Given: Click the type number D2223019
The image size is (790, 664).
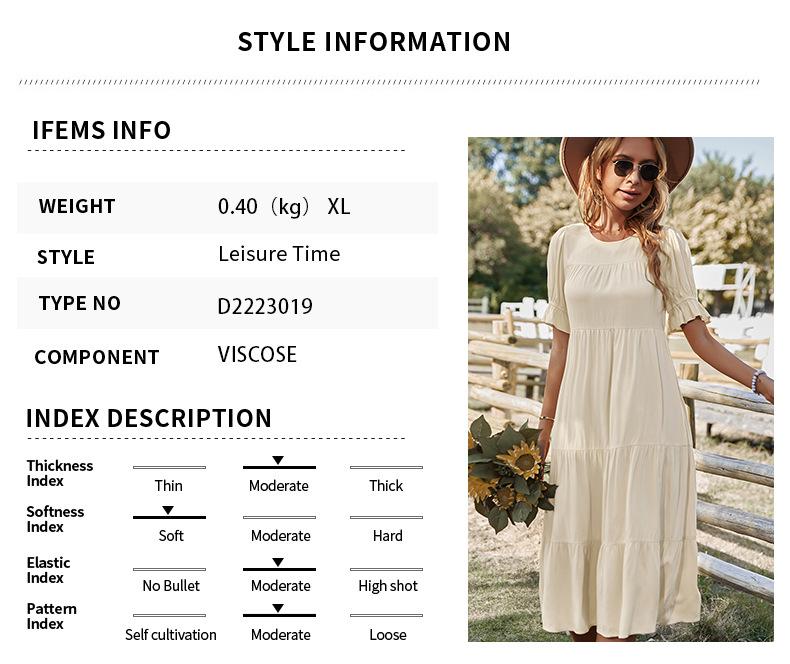Looking at the screenshot, I should coord(265,306).
